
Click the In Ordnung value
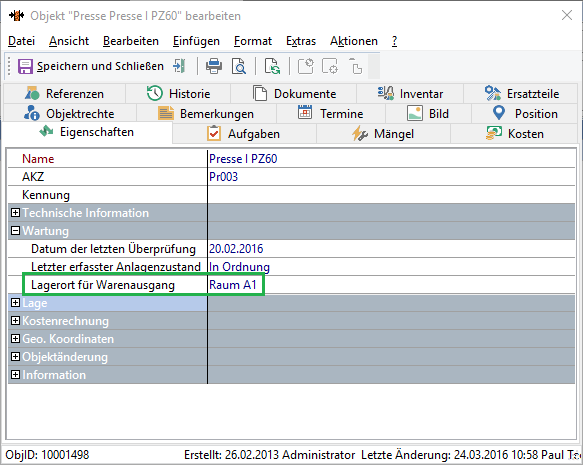239,267
